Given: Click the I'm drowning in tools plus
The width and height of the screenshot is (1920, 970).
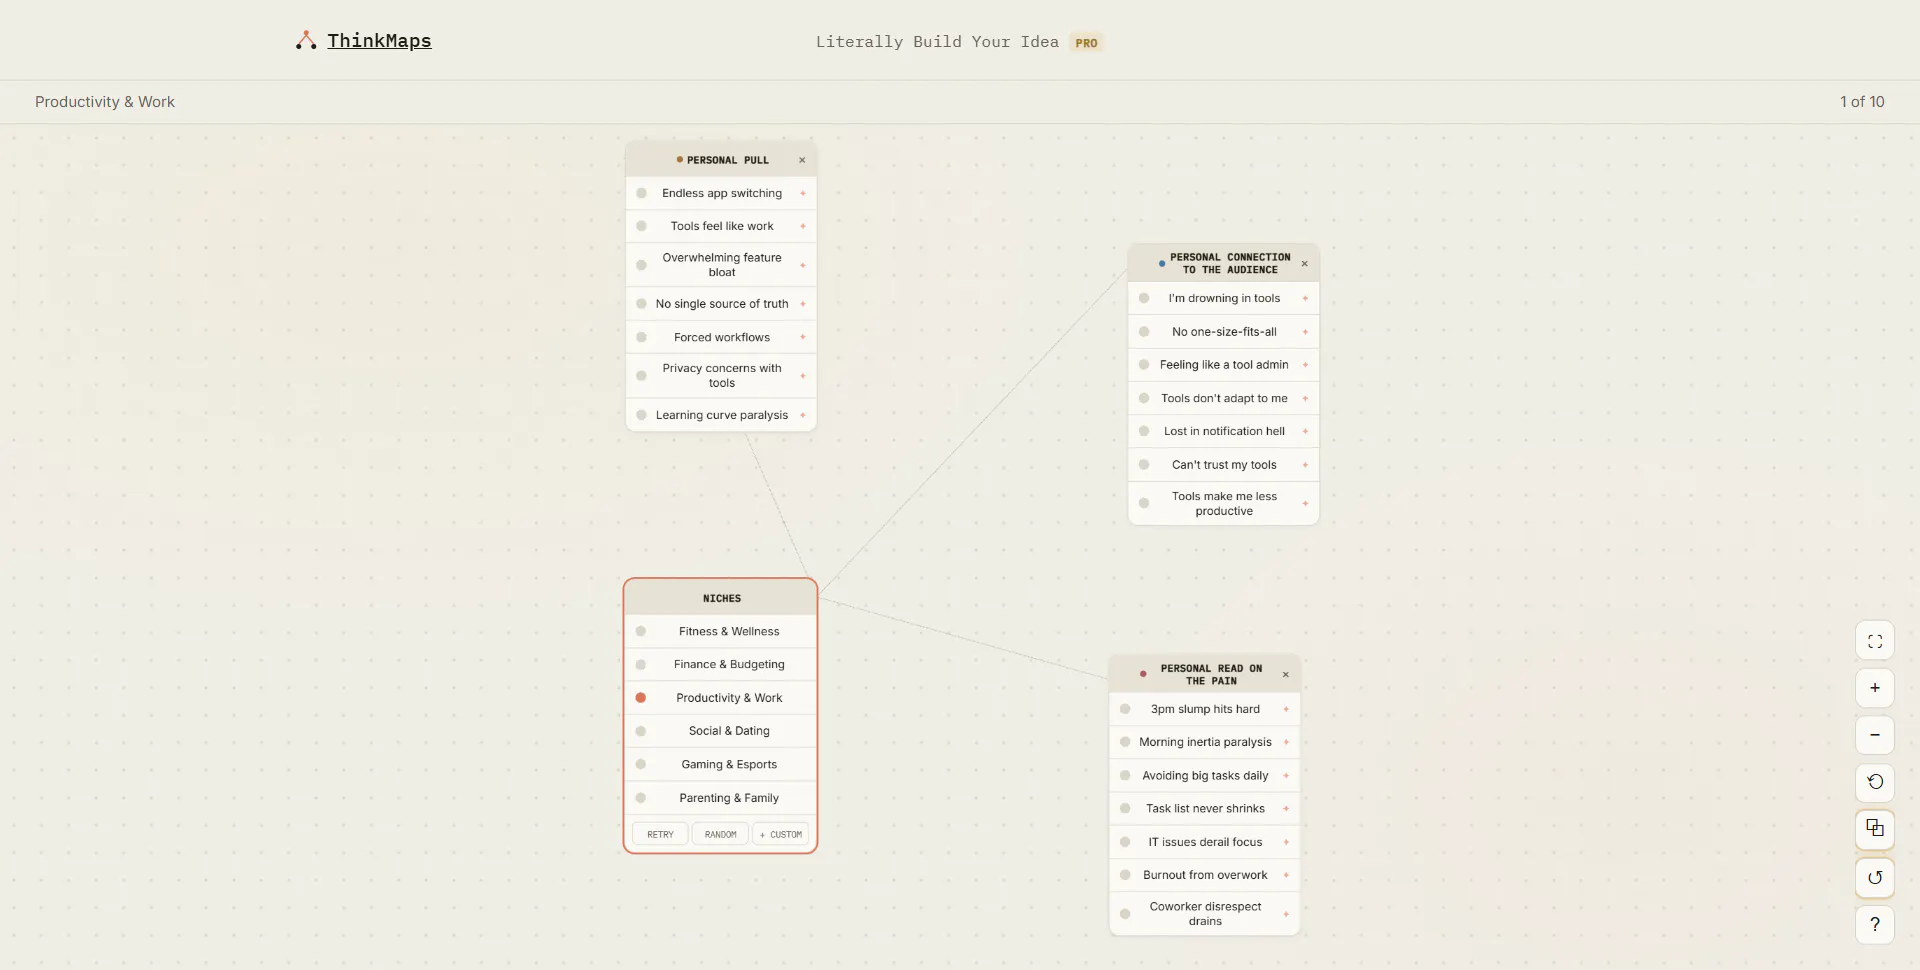Looking at the screenshot, I should pyautogui.click(x=1305, y=298).
